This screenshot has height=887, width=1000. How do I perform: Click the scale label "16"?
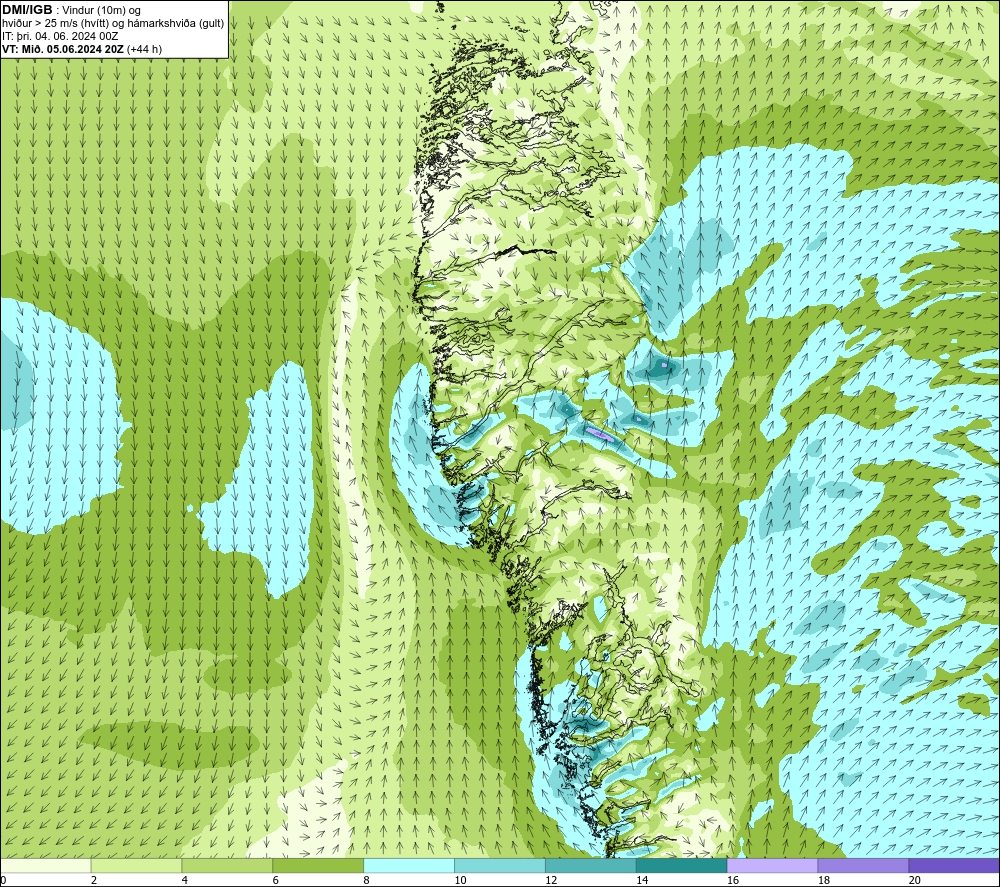point(733,881)
